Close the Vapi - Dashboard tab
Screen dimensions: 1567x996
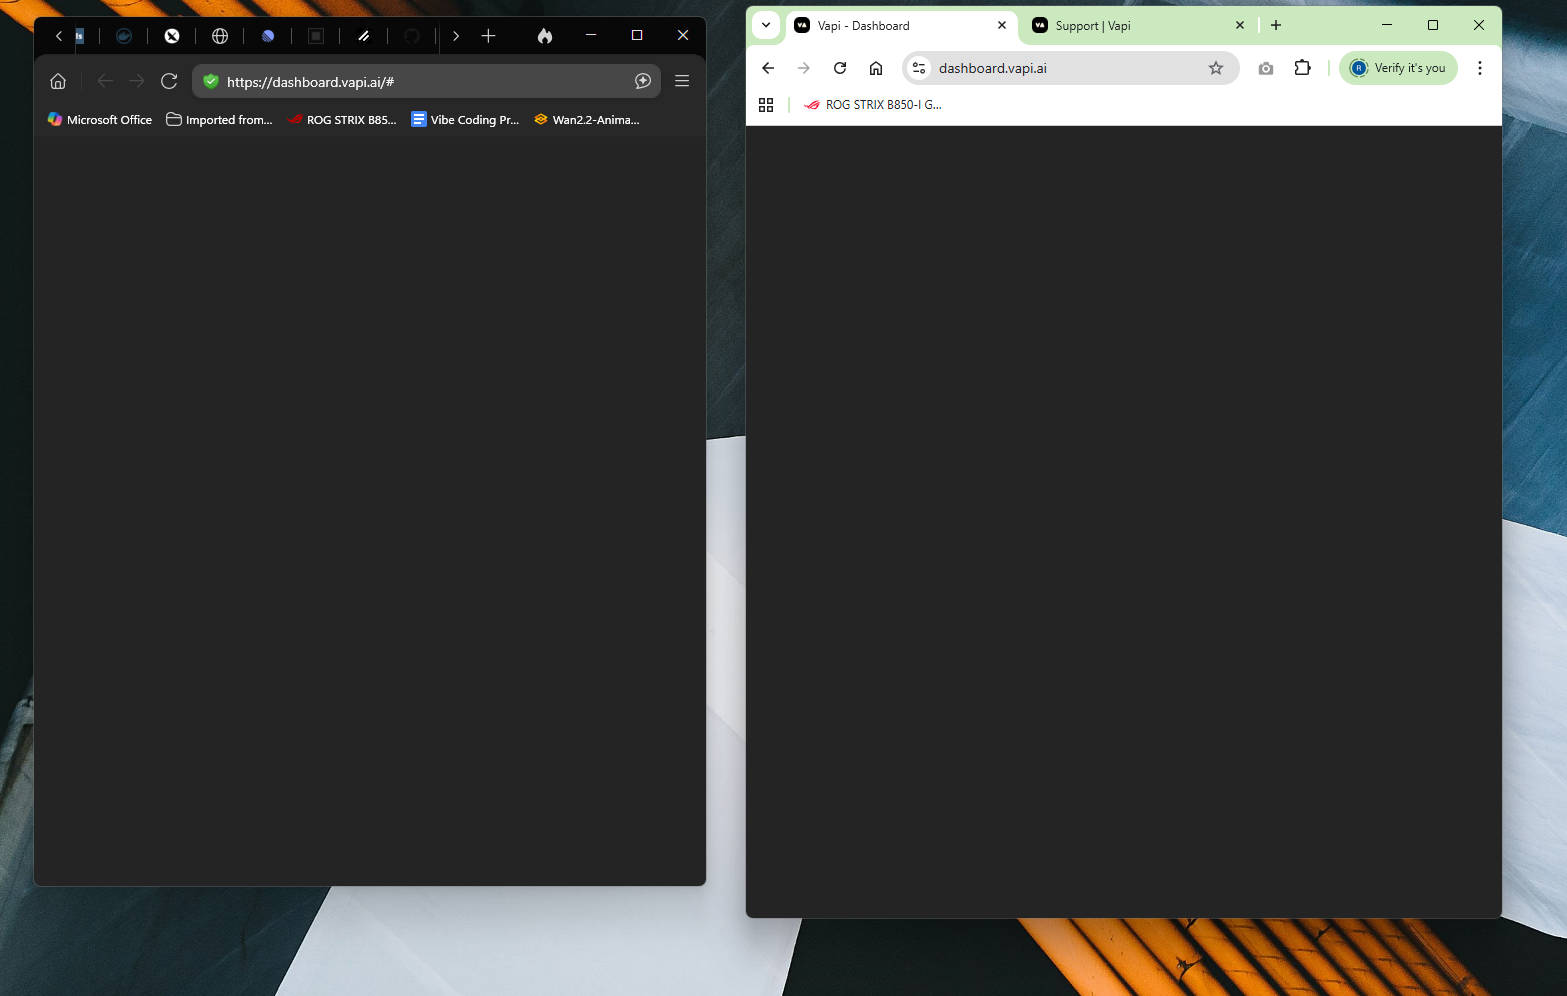click(1002, 26)
